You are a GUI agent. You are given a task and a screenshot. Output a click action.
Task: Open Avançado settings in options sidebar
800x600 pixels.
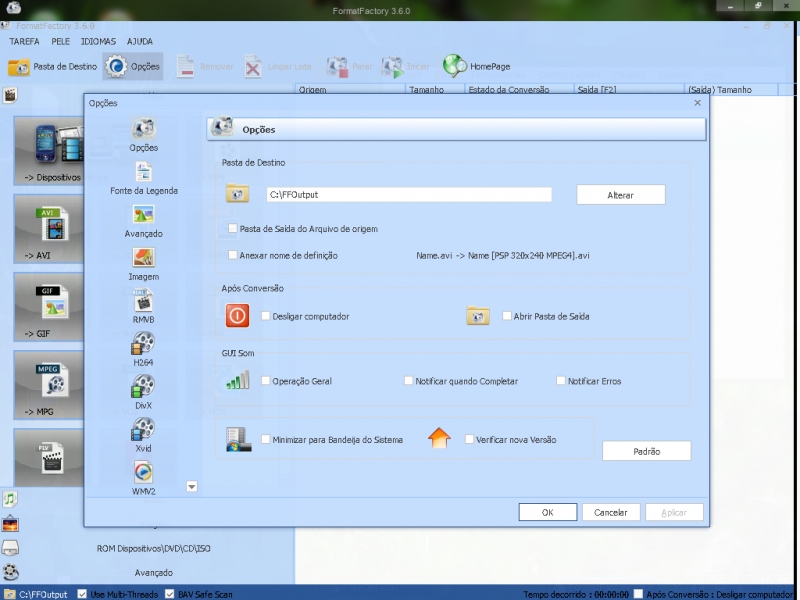pyautogui.click(x=143, y=221)
